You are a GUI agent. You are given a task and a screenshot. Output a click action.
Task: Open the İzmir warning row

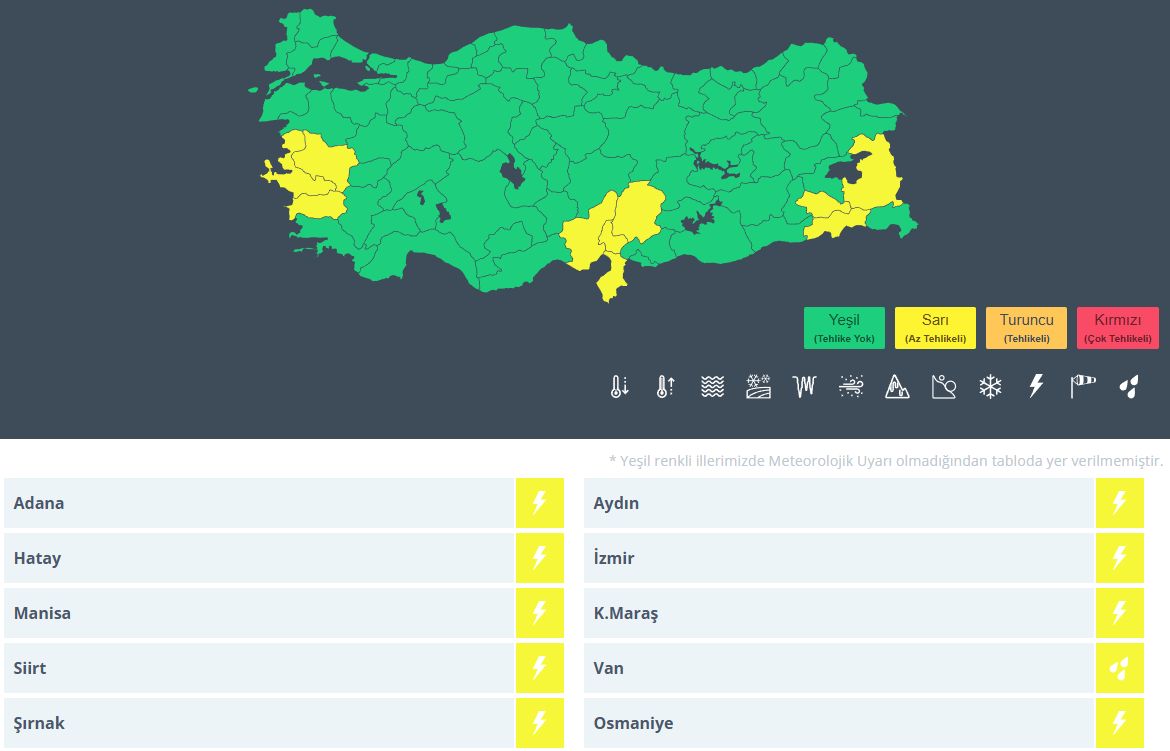838,558
